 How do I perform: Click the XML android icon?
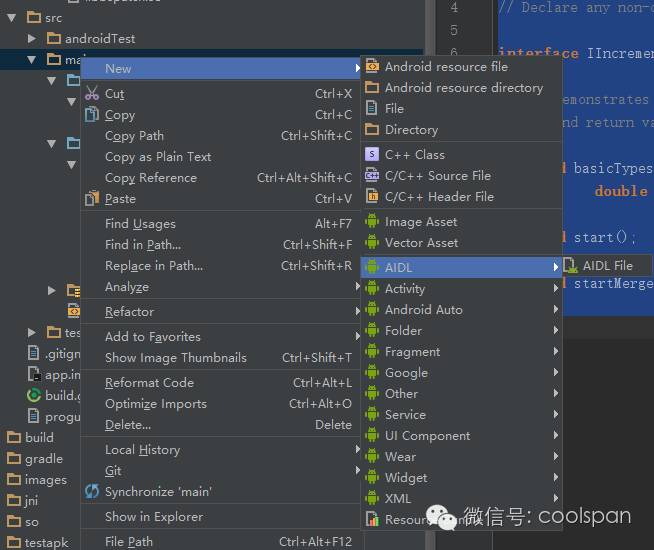(372, 498)
